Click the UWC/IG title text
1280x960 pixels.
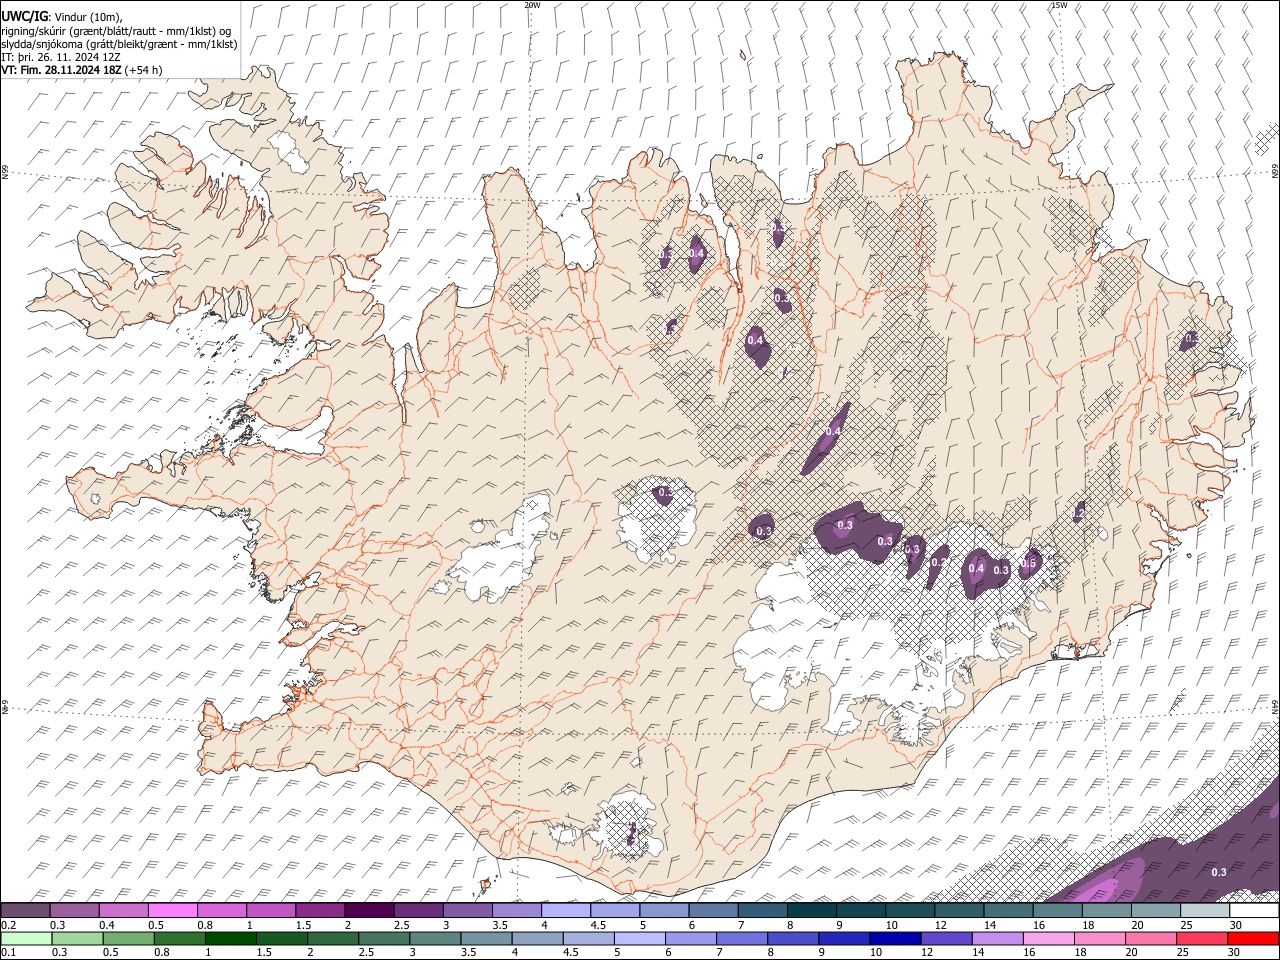tap(25, 16)
